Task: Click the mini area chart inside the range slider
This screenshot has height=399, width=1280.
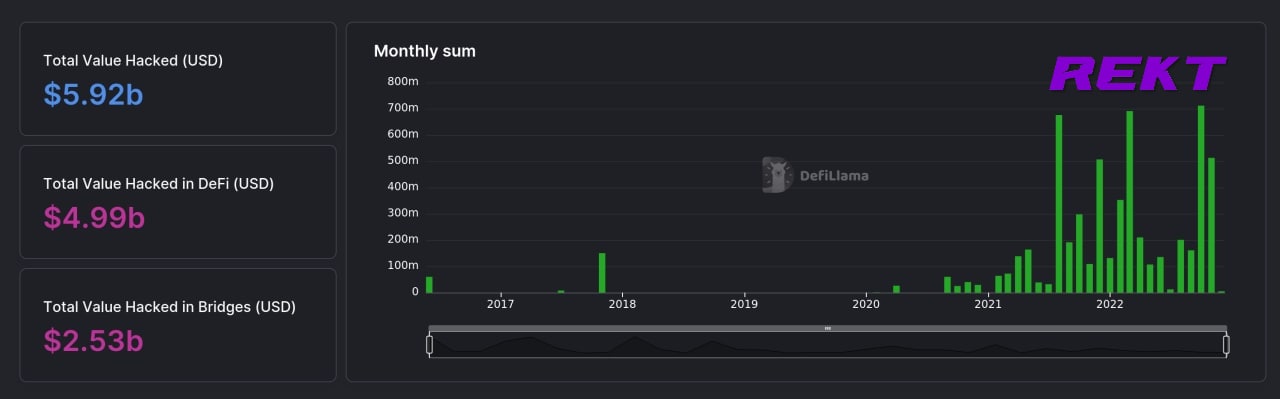Action: (827, 345)
